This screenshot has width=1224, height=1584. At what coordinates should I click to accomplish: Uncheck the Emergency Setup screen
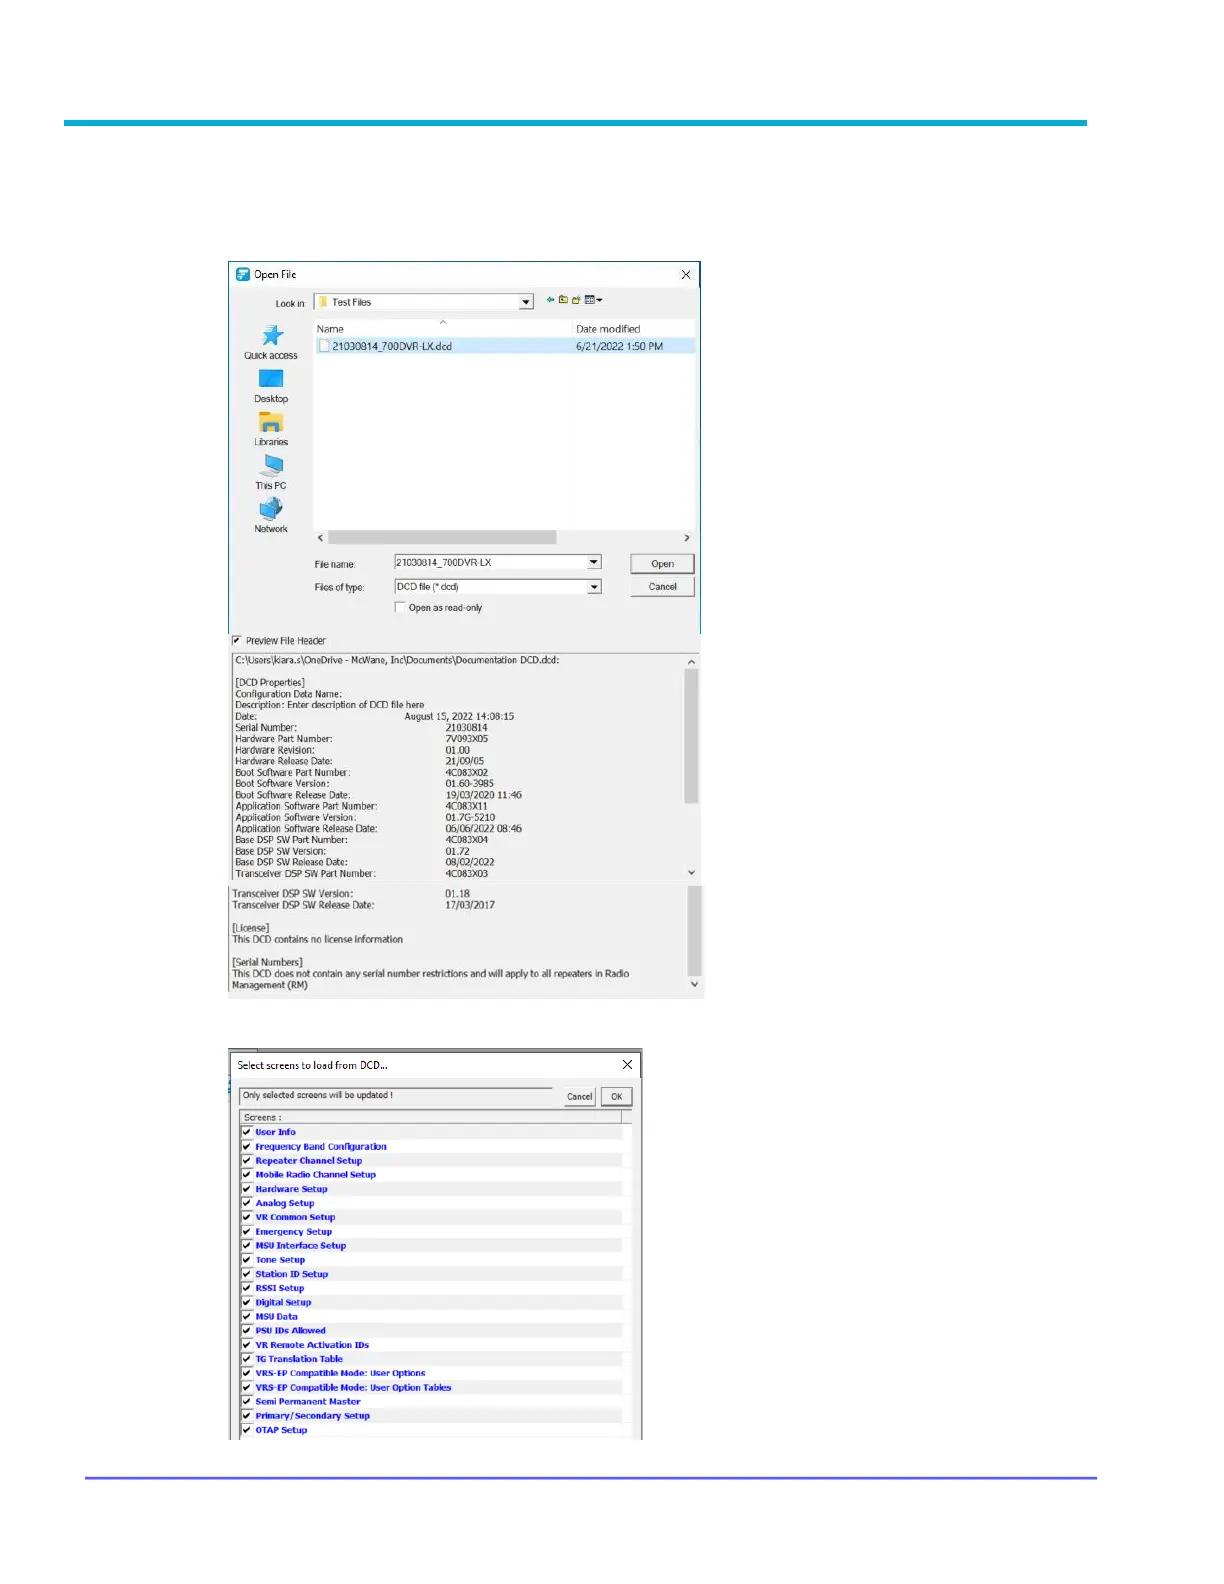click(247, 1231)
